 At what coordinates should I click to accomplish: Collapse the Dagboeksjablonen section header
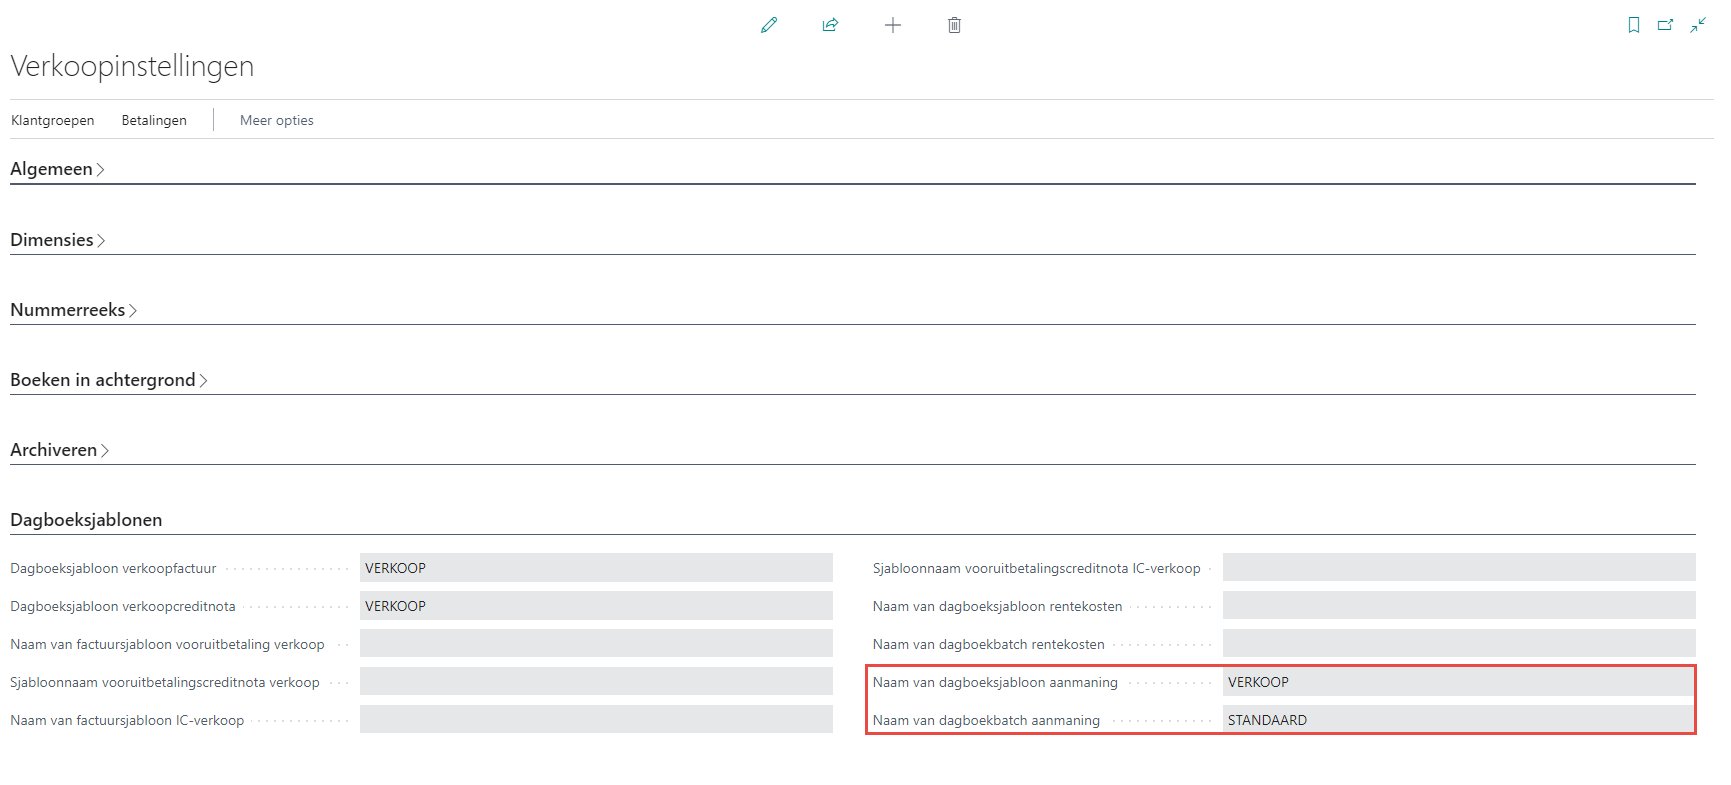point(86,520)
